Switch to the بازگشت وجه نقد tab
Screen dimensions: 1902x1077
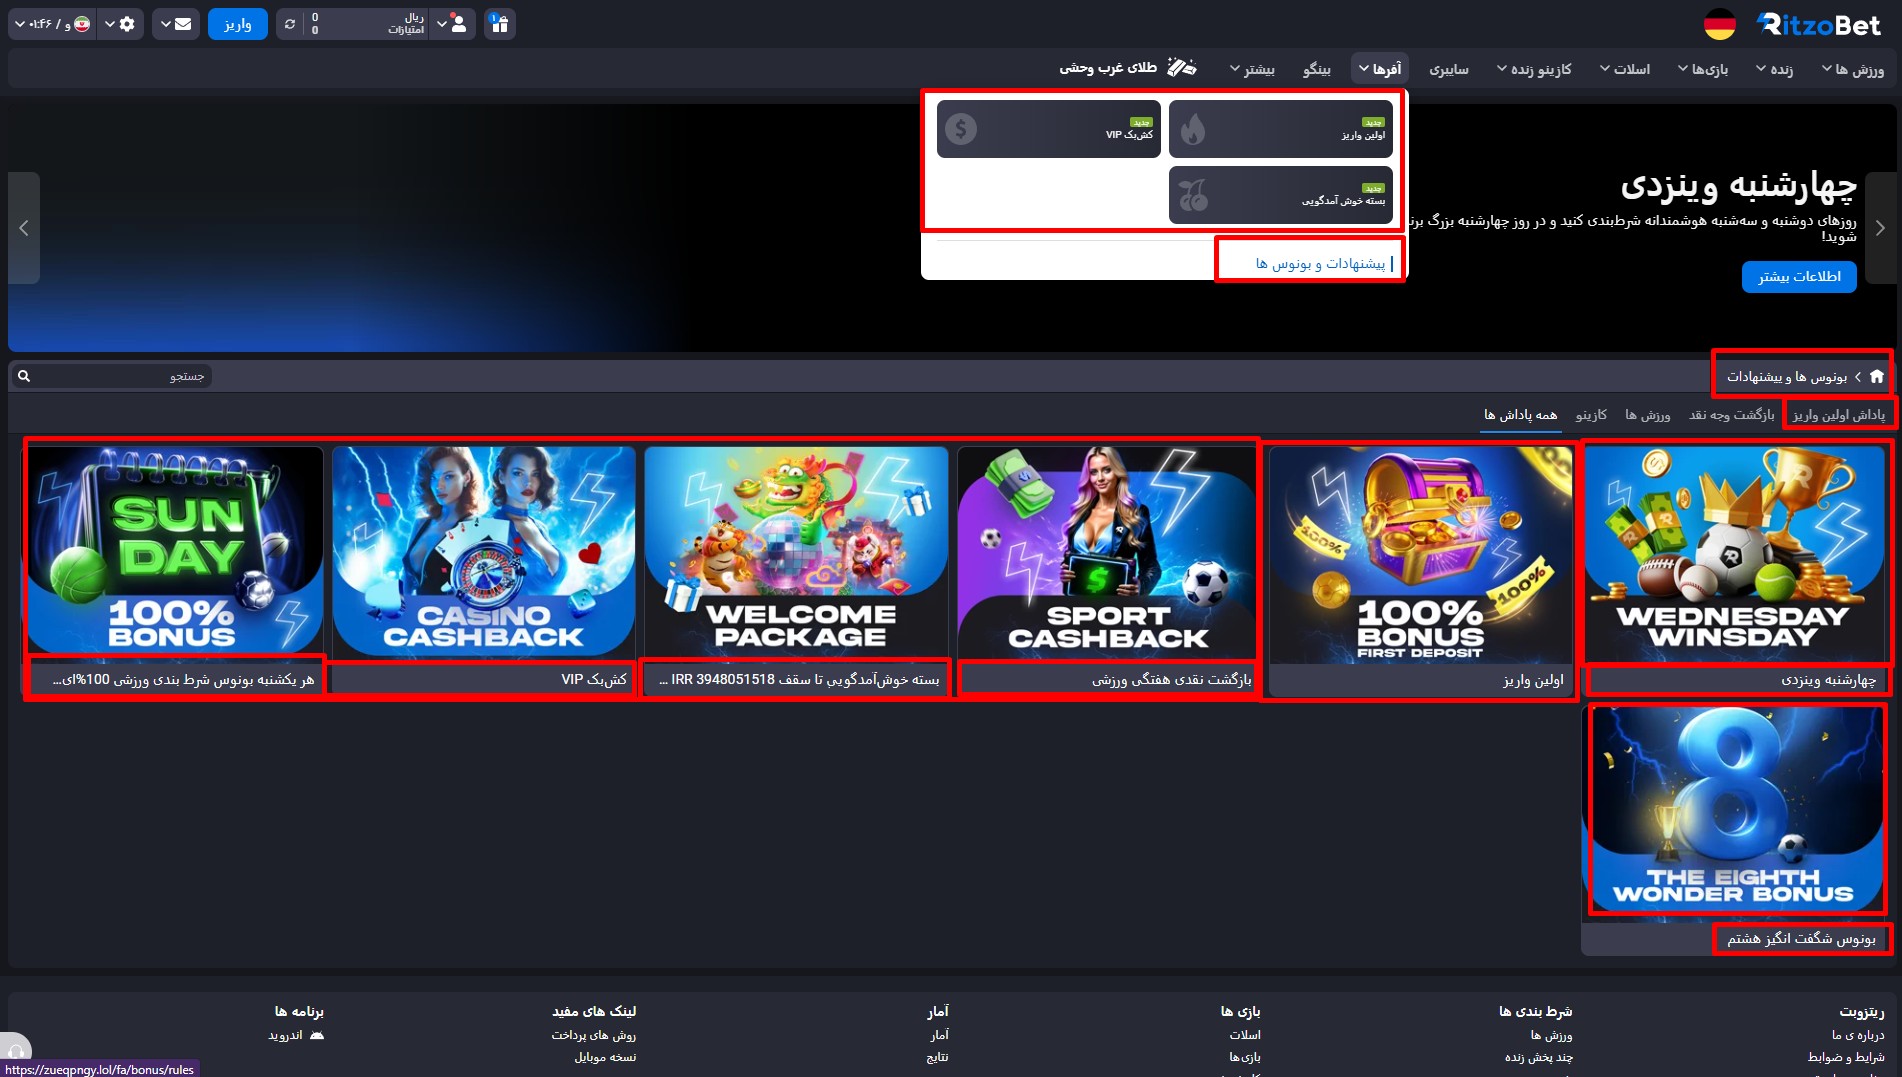pos(1732,415)
